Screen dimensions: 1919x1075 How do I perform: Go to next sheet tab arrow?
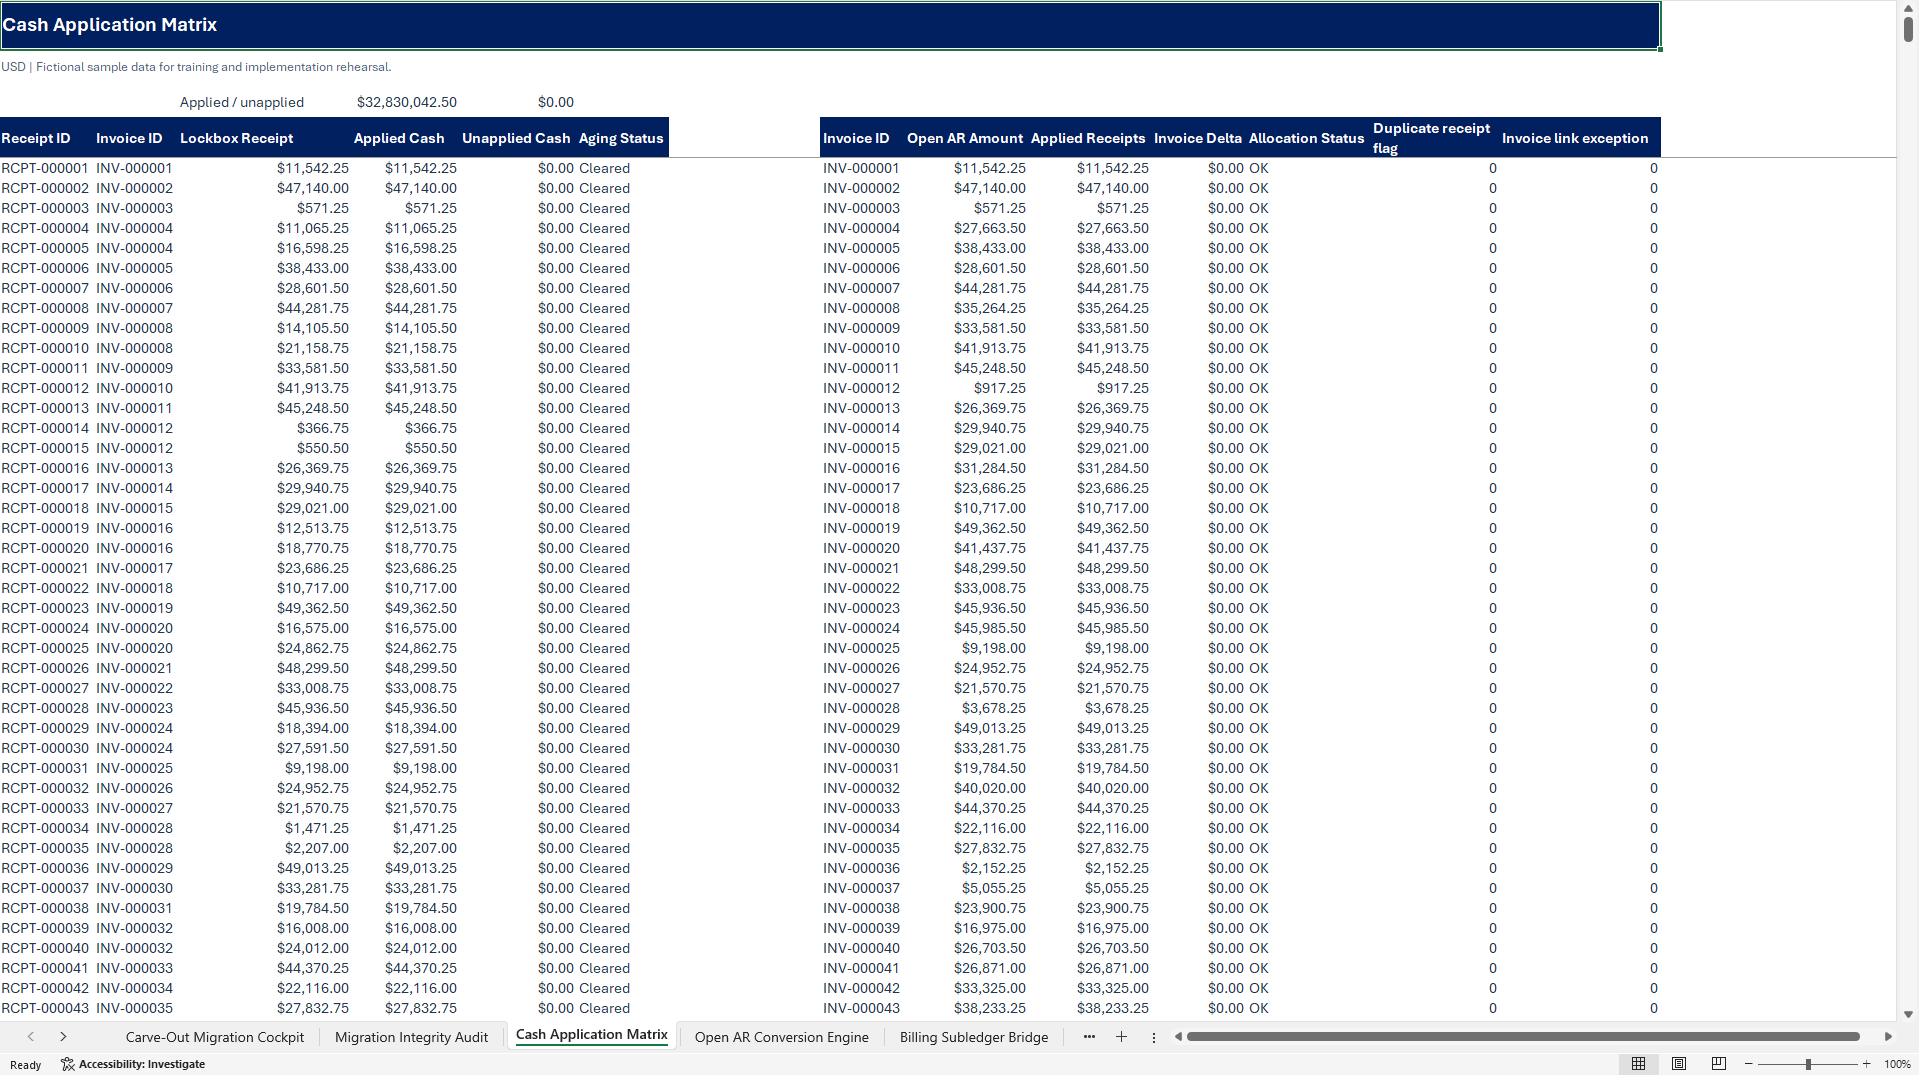click(63, 1037)
